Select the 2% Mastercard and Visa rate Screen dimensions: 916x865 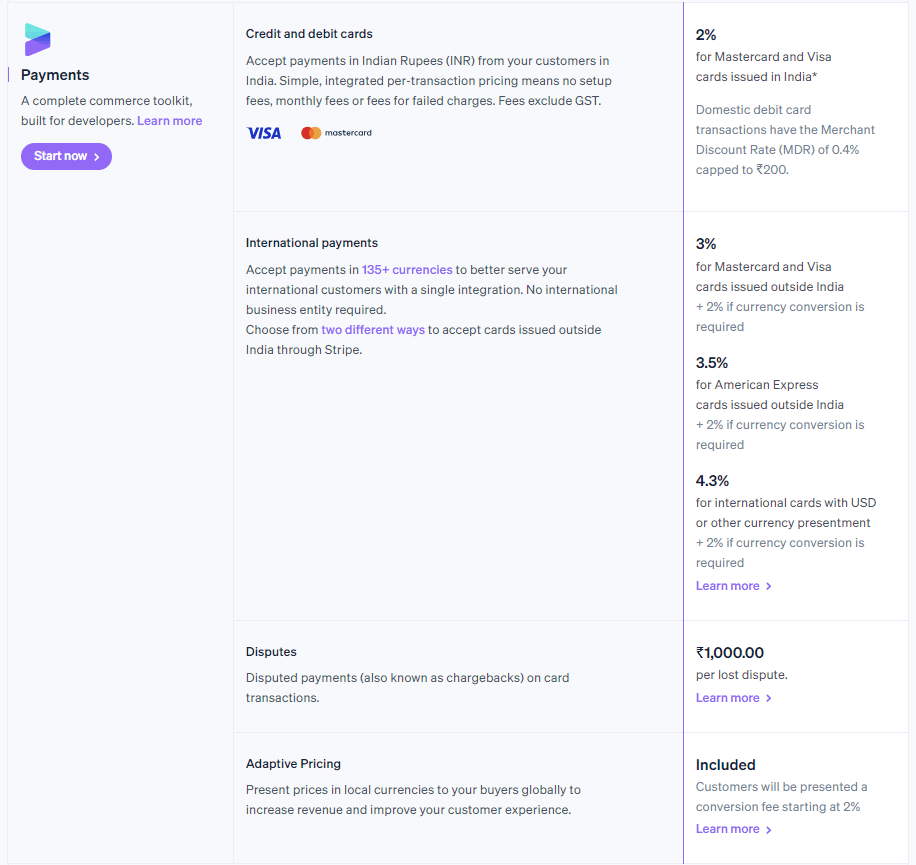click(x=705, y=34)
